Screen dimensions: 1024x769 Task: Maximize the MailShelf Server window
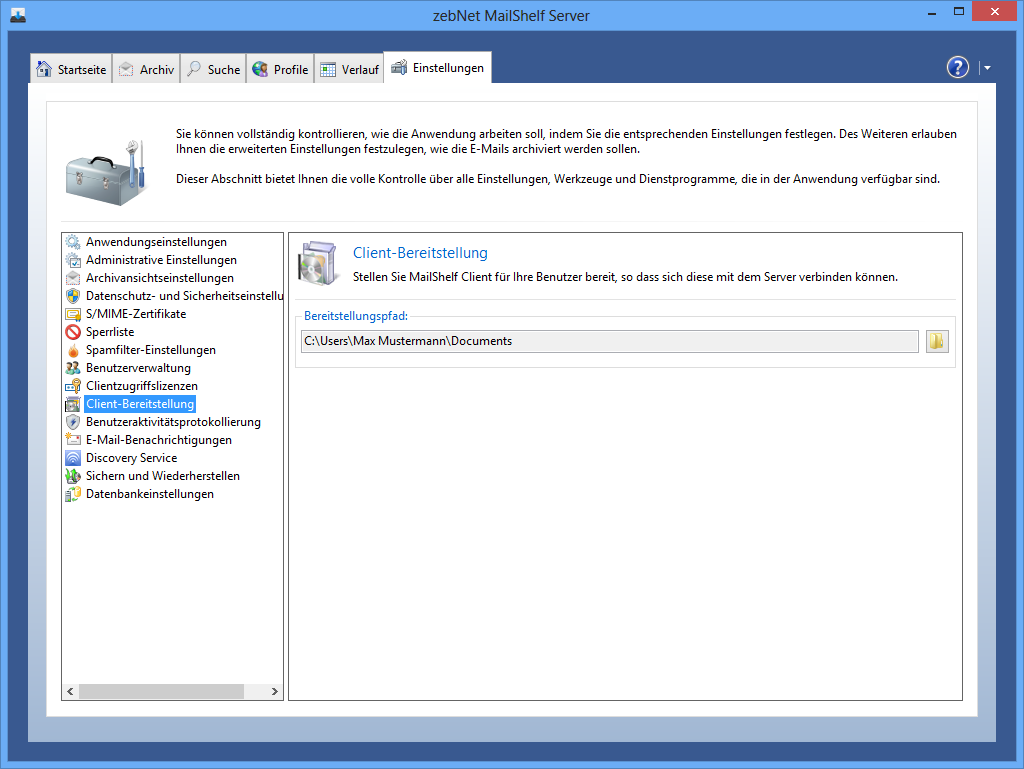point(959,12)
